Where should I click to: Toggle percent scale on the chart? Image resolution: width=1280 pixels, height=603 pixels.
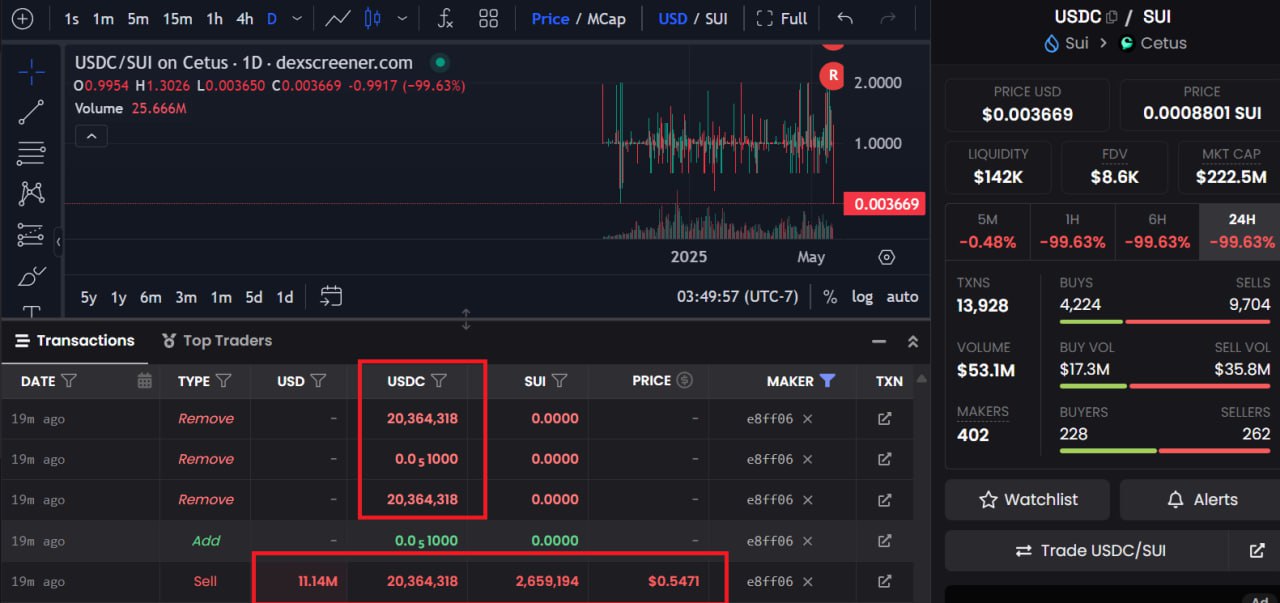[830, 296]
